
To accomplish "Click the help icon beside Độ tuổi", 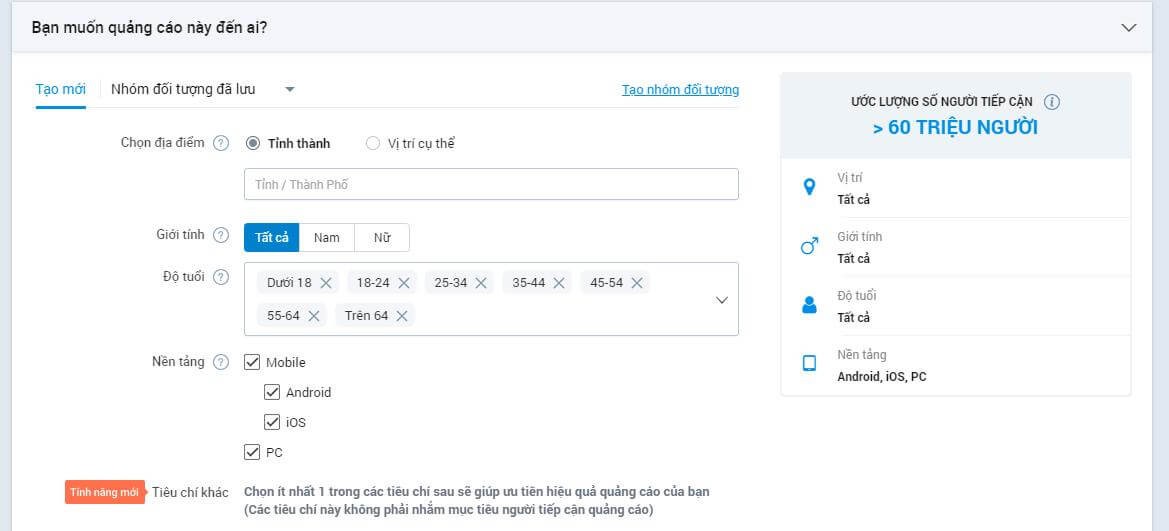I will tap(221, 277).
